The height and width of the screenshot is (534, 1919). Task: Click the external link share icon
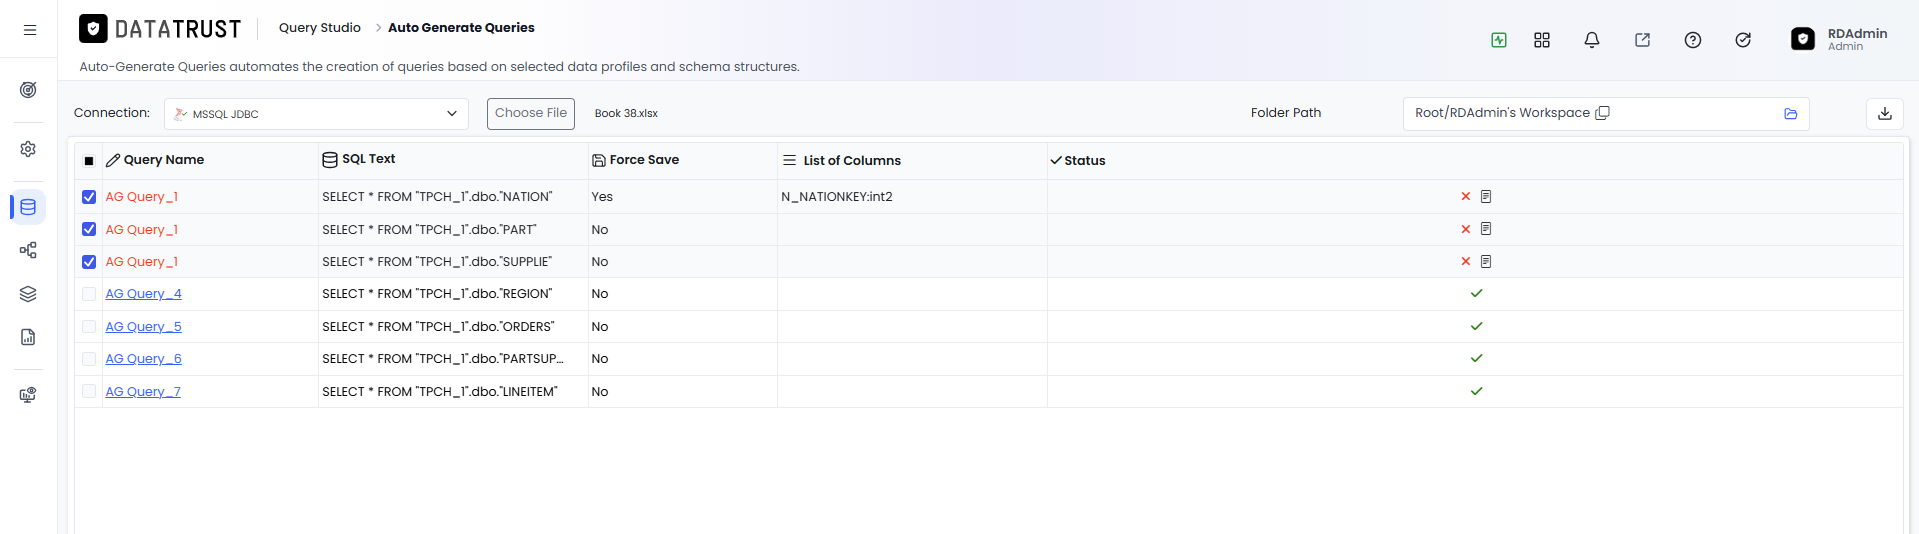click(x=1642, y=40)
